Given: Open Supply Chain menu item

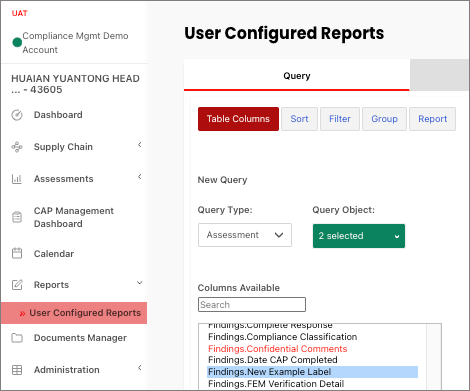Looking at the screenshot, I should click(63, 147).
